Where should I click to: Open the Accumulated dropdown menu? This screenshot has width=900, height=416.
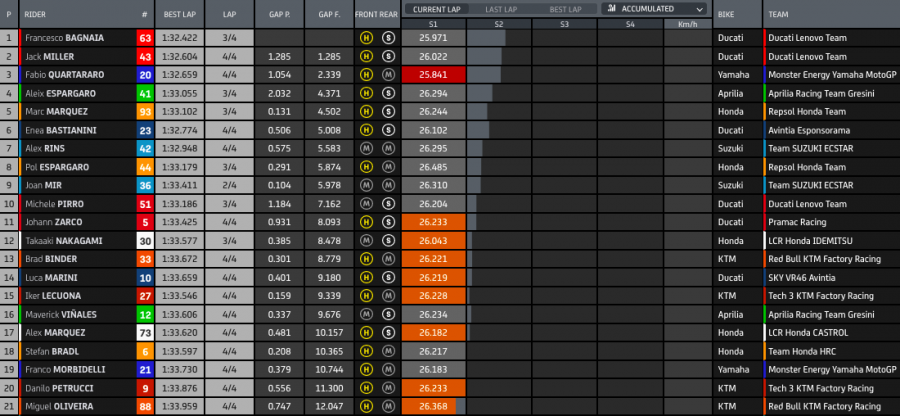click(x=655, y=9)
